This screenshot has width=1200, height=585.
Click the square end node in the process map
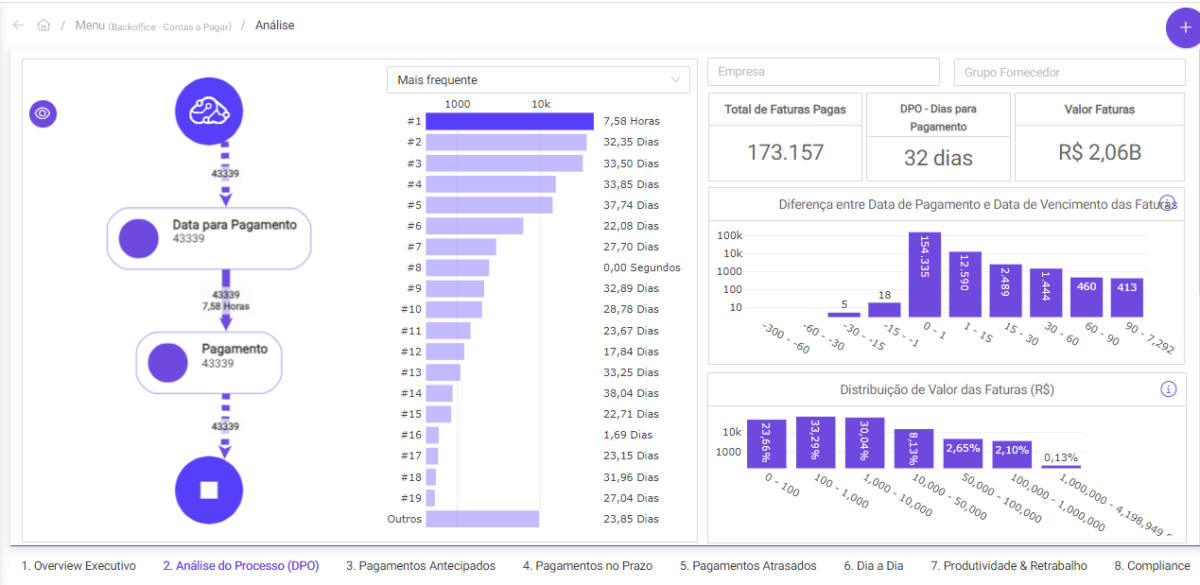coord(209,490)
